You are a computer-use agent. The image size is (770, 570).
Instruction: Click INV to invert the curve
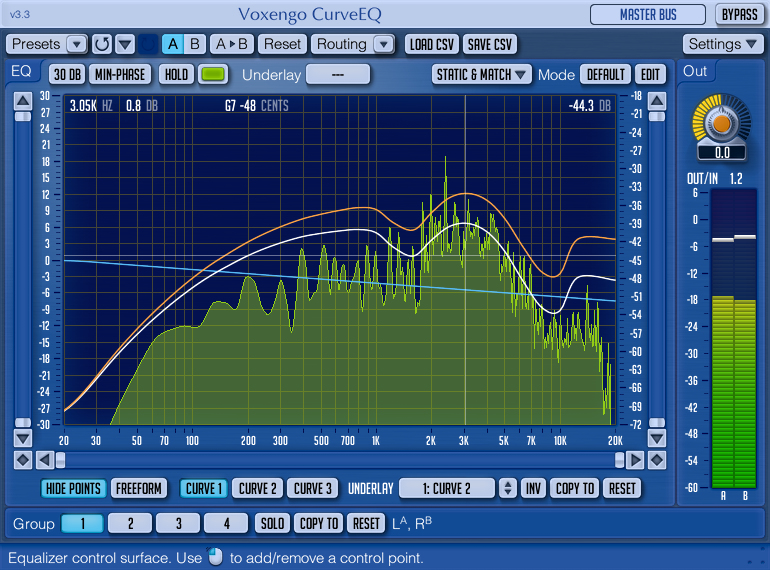tap(533, 489)
